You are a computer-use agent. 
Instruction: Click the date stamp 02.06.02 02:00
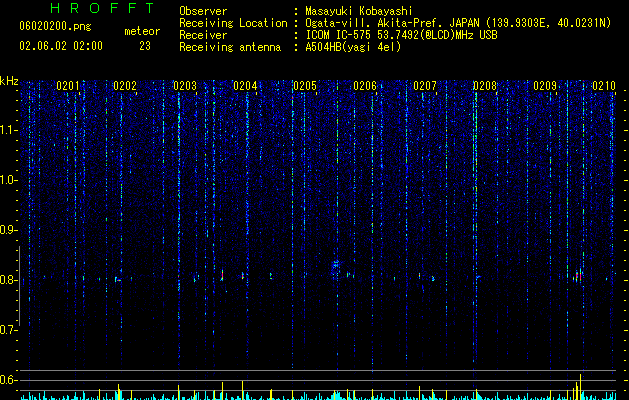(x=61, y=46)
